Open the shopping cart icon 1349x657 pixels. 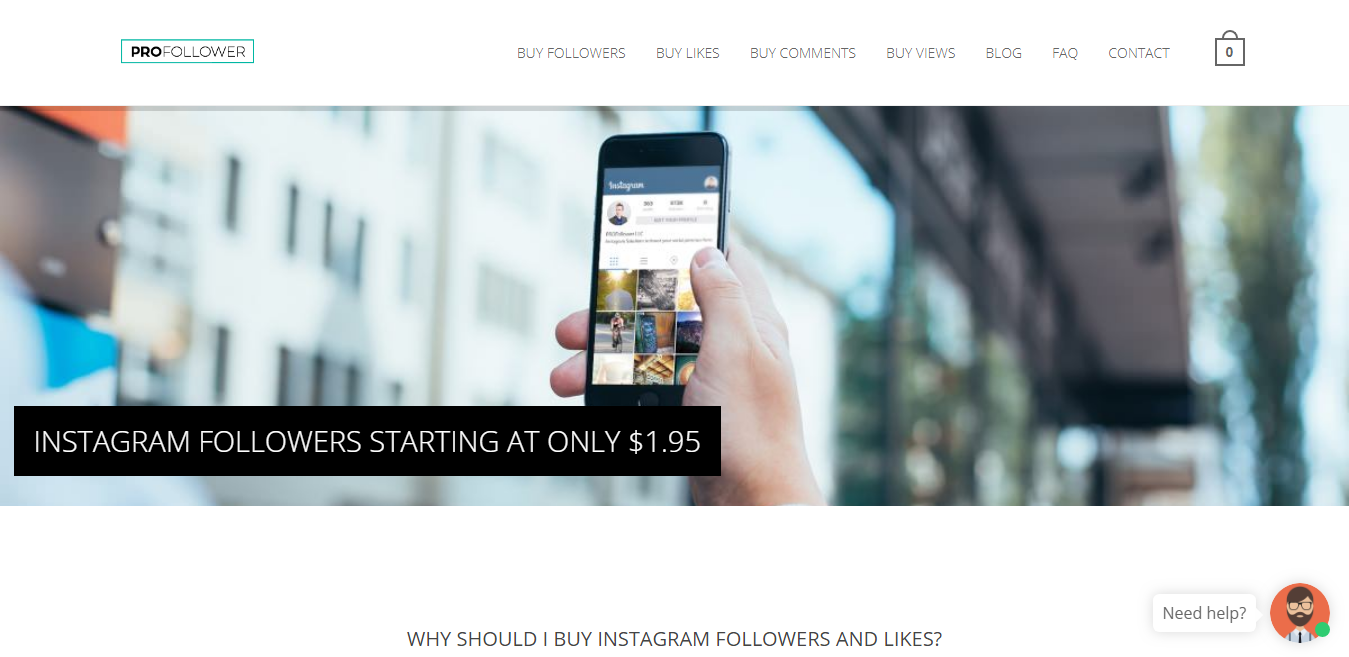point(1229,49)
